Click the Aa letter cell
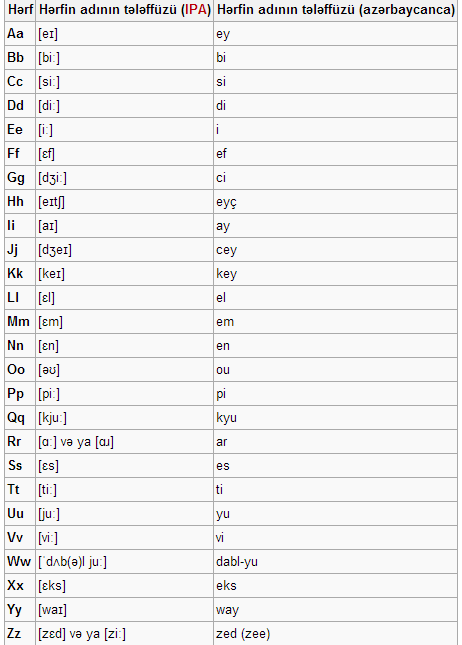Image resolution: width=462 pixels, height=645 pixels. coord(20,33)
